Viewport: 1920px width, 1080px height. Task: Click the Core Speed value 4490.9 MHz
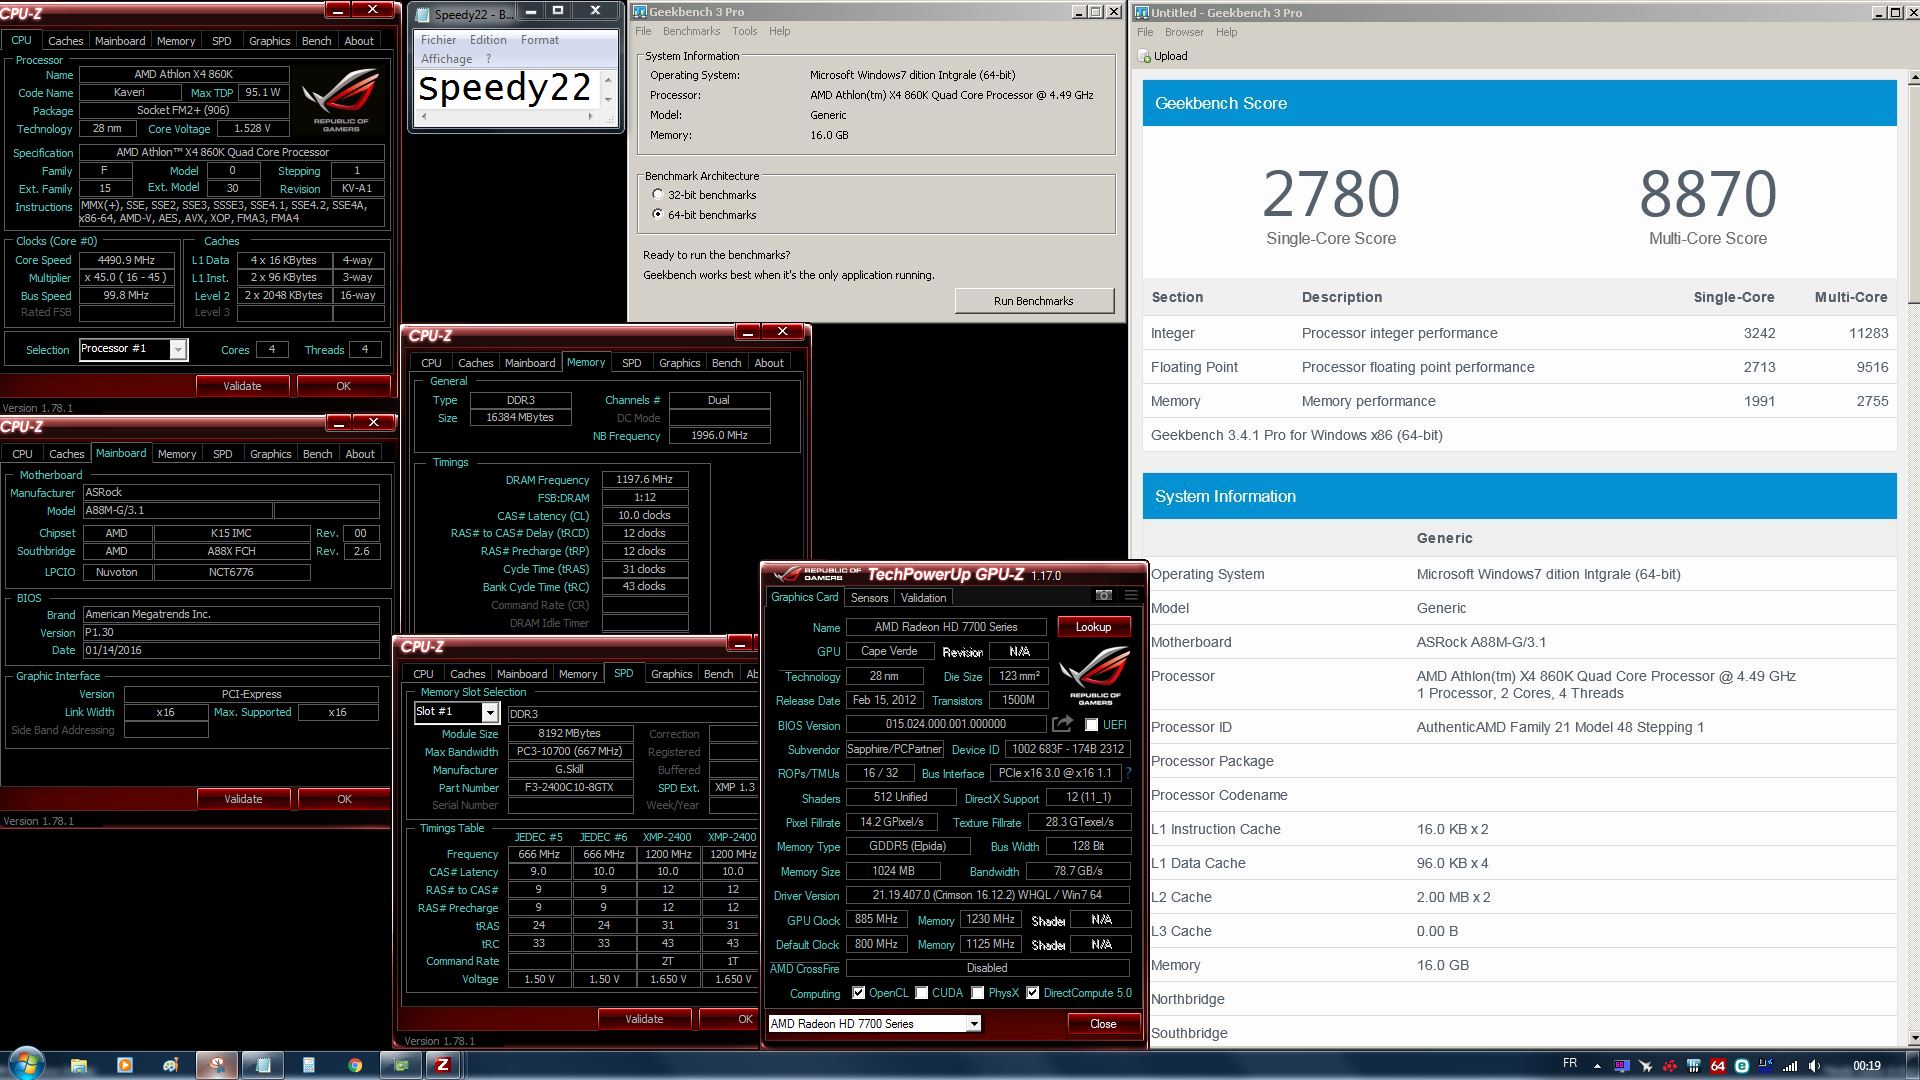127,260
